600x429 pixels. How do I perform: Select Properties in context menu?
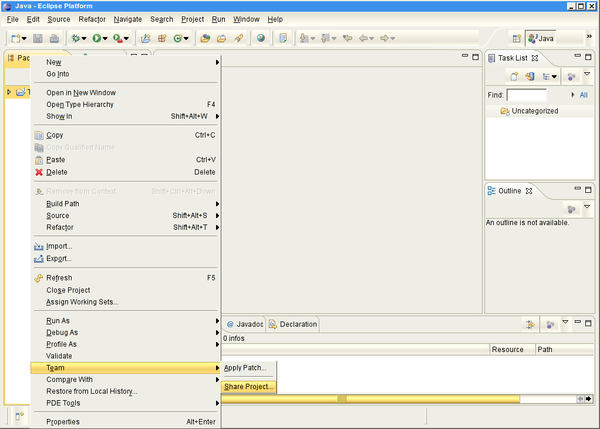[126, 422]
